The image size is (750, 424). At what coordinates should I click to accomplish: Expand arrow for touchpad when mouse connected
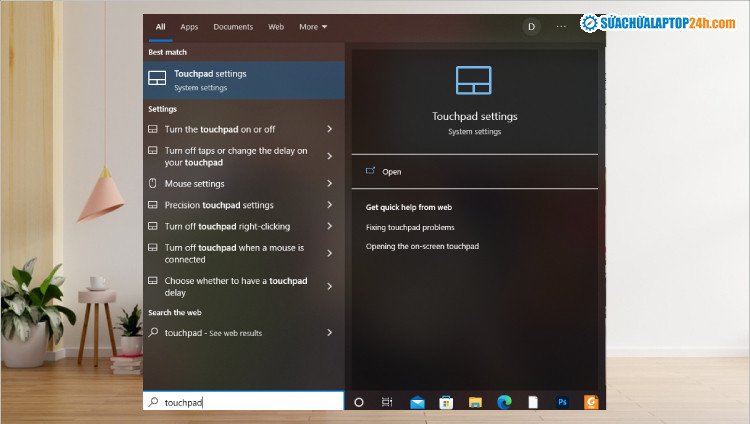pos(330,253)
